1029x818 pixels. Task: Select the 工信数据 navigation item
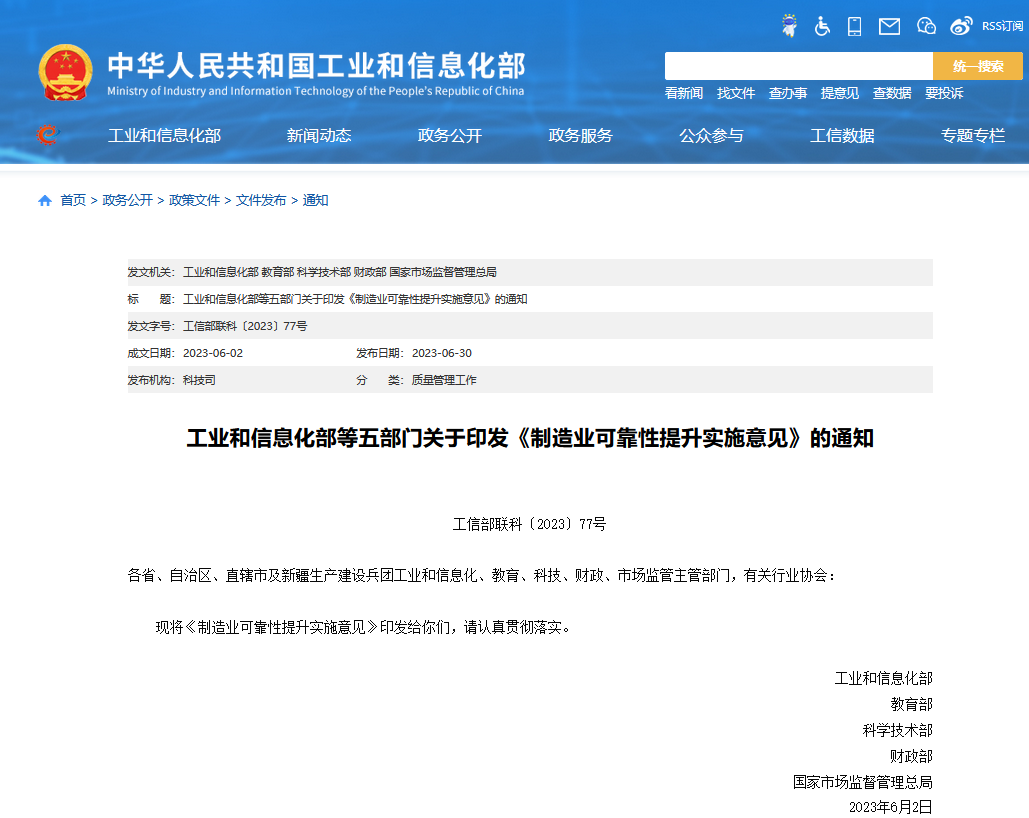[x=842, y=136]
